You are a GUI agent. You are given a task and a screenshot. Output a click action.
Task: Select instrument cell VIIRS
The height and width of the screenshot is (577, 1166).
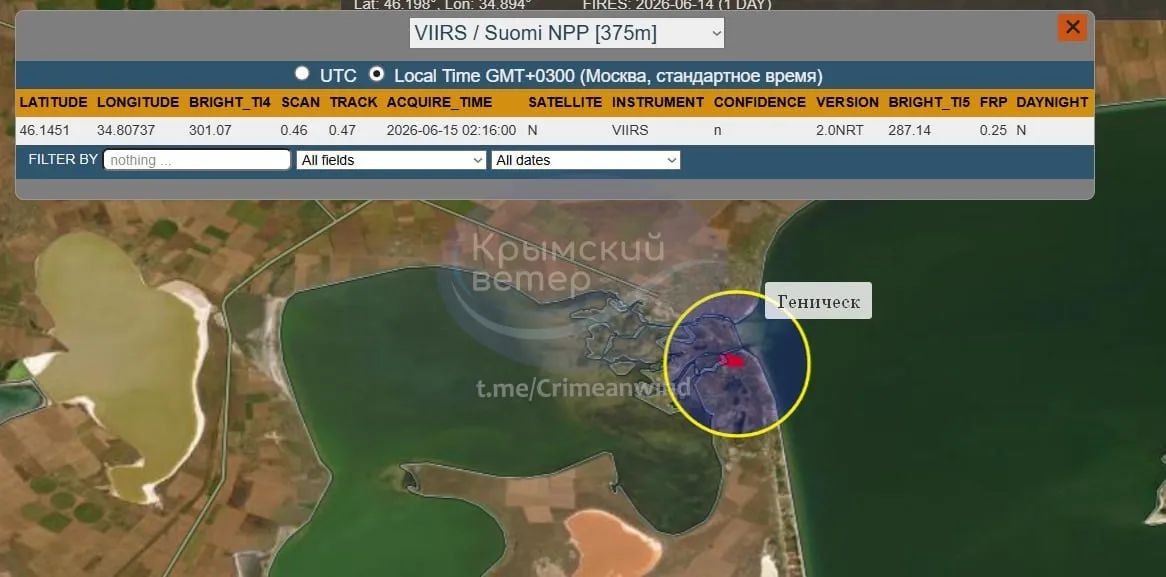(631, 131)
